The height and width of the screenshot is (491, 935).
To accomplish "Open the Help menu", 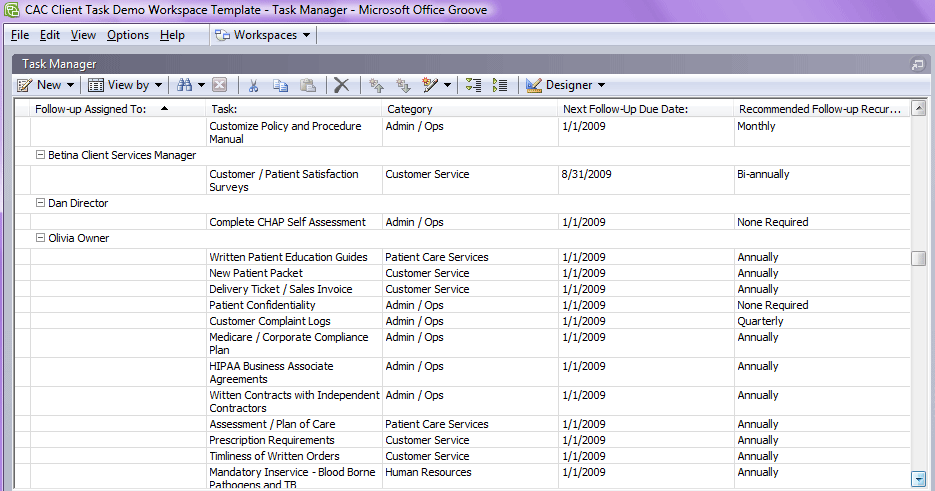I will pos(172,35).
